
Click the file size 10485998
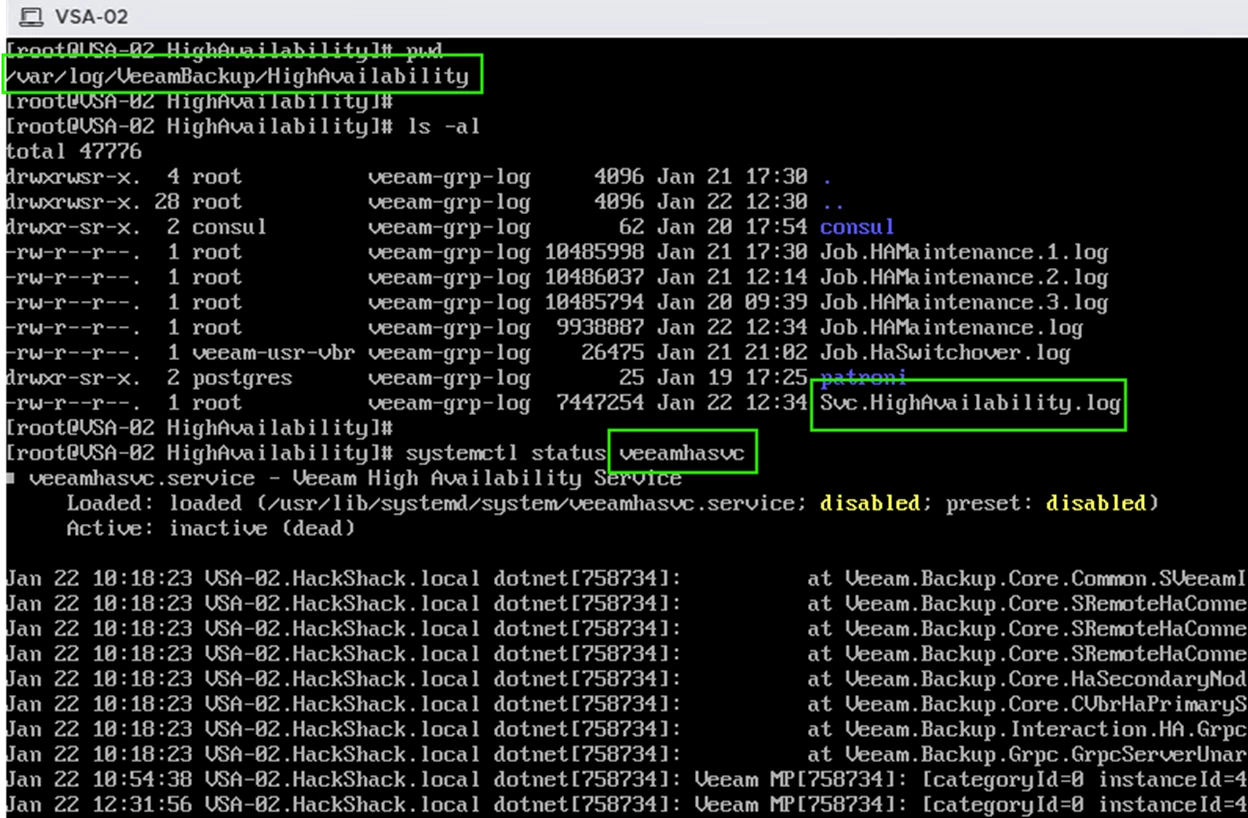pos(594,252)
